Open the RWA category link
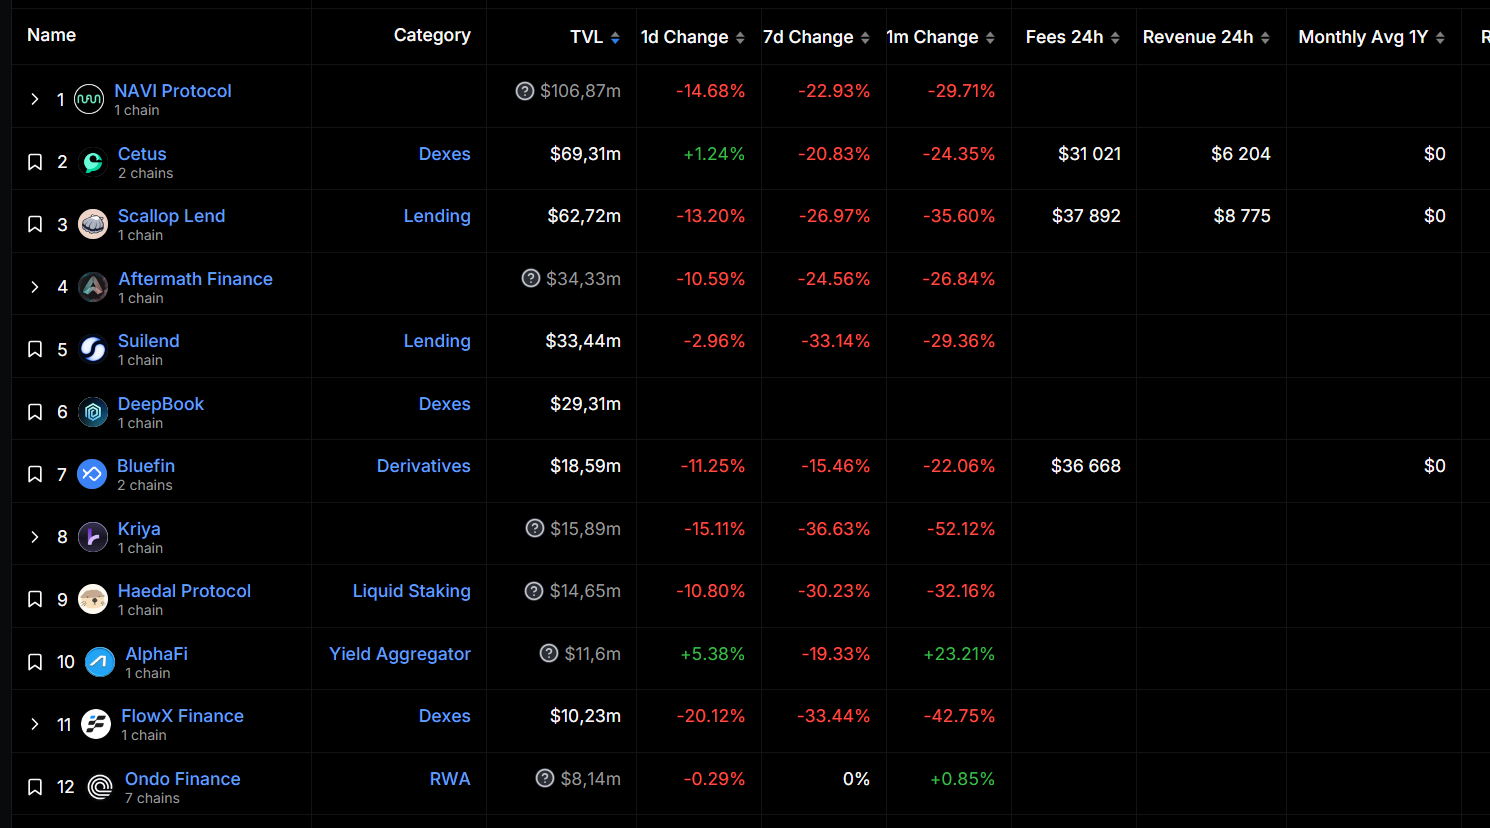The width and height of the screenshot is (1490, 828). pyautogui.click(x=450, y=779)
